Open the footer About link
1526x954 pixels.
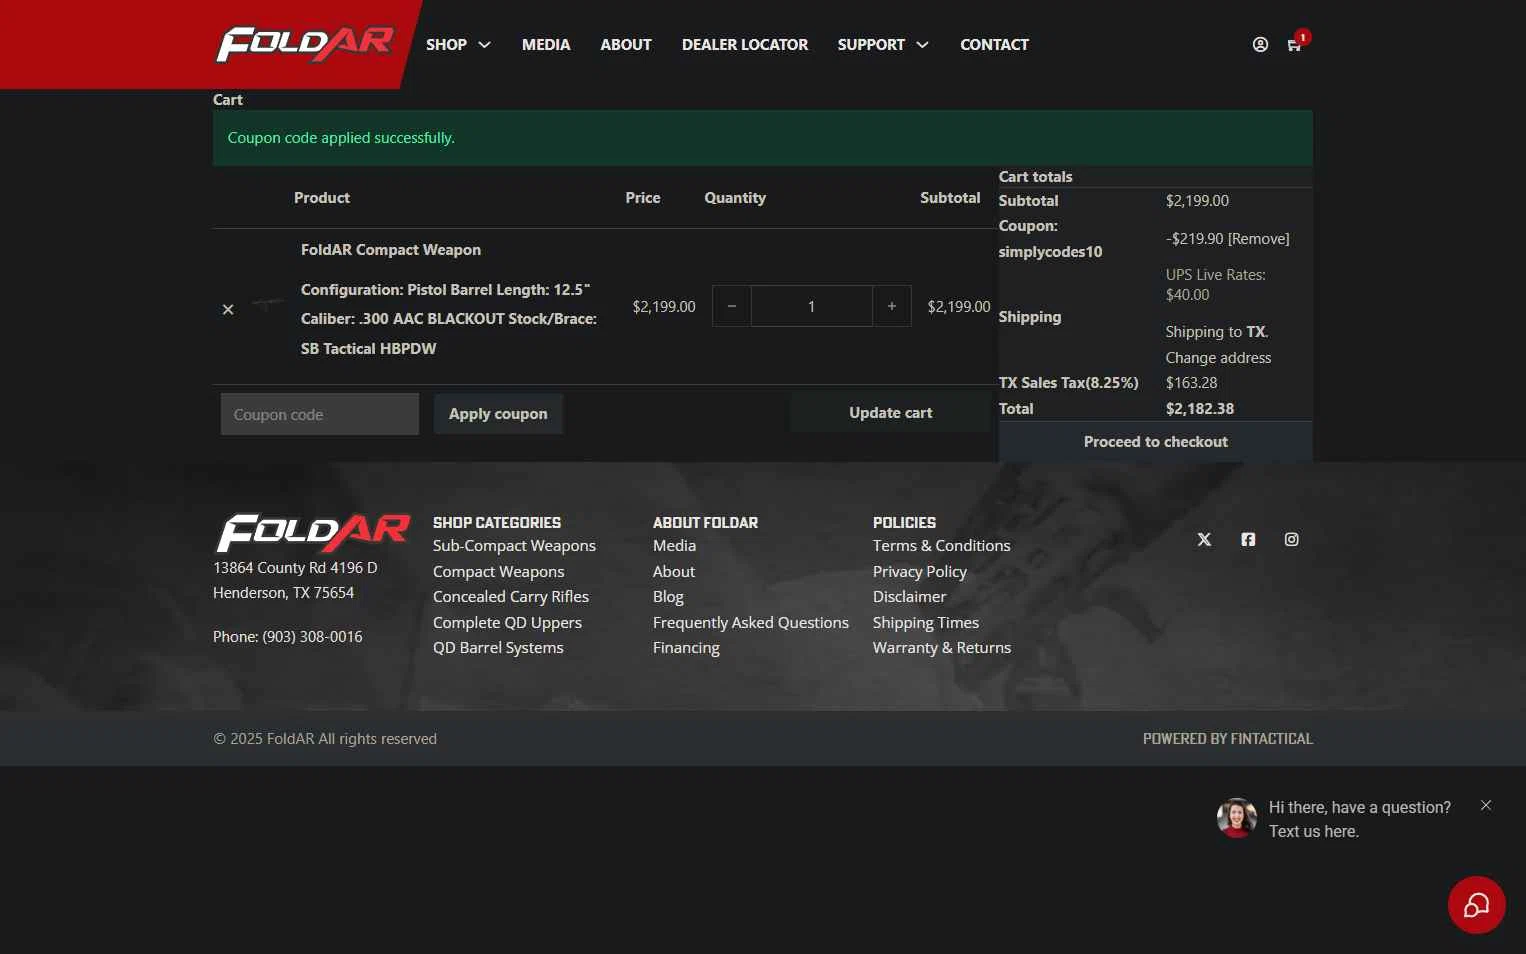[674, 572]
